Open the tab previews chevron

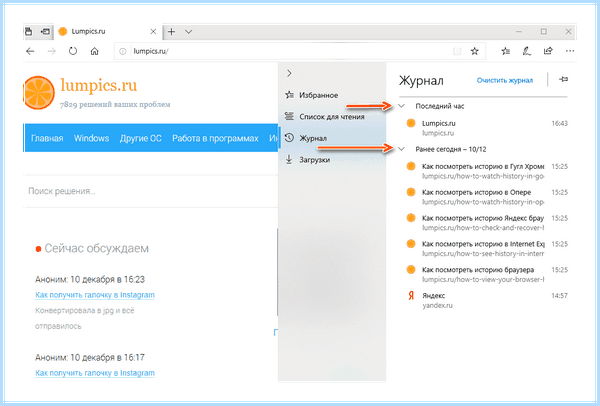(188, 32)
